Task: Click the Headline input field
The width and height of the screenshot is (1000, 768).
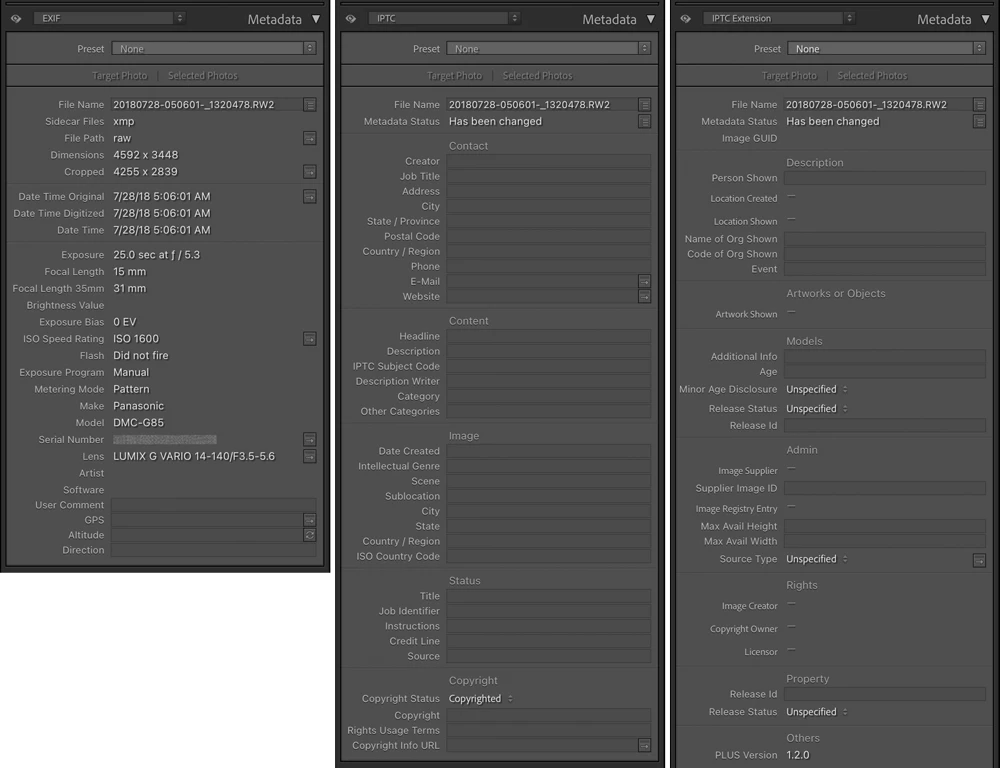Action: tap(548, 336)
